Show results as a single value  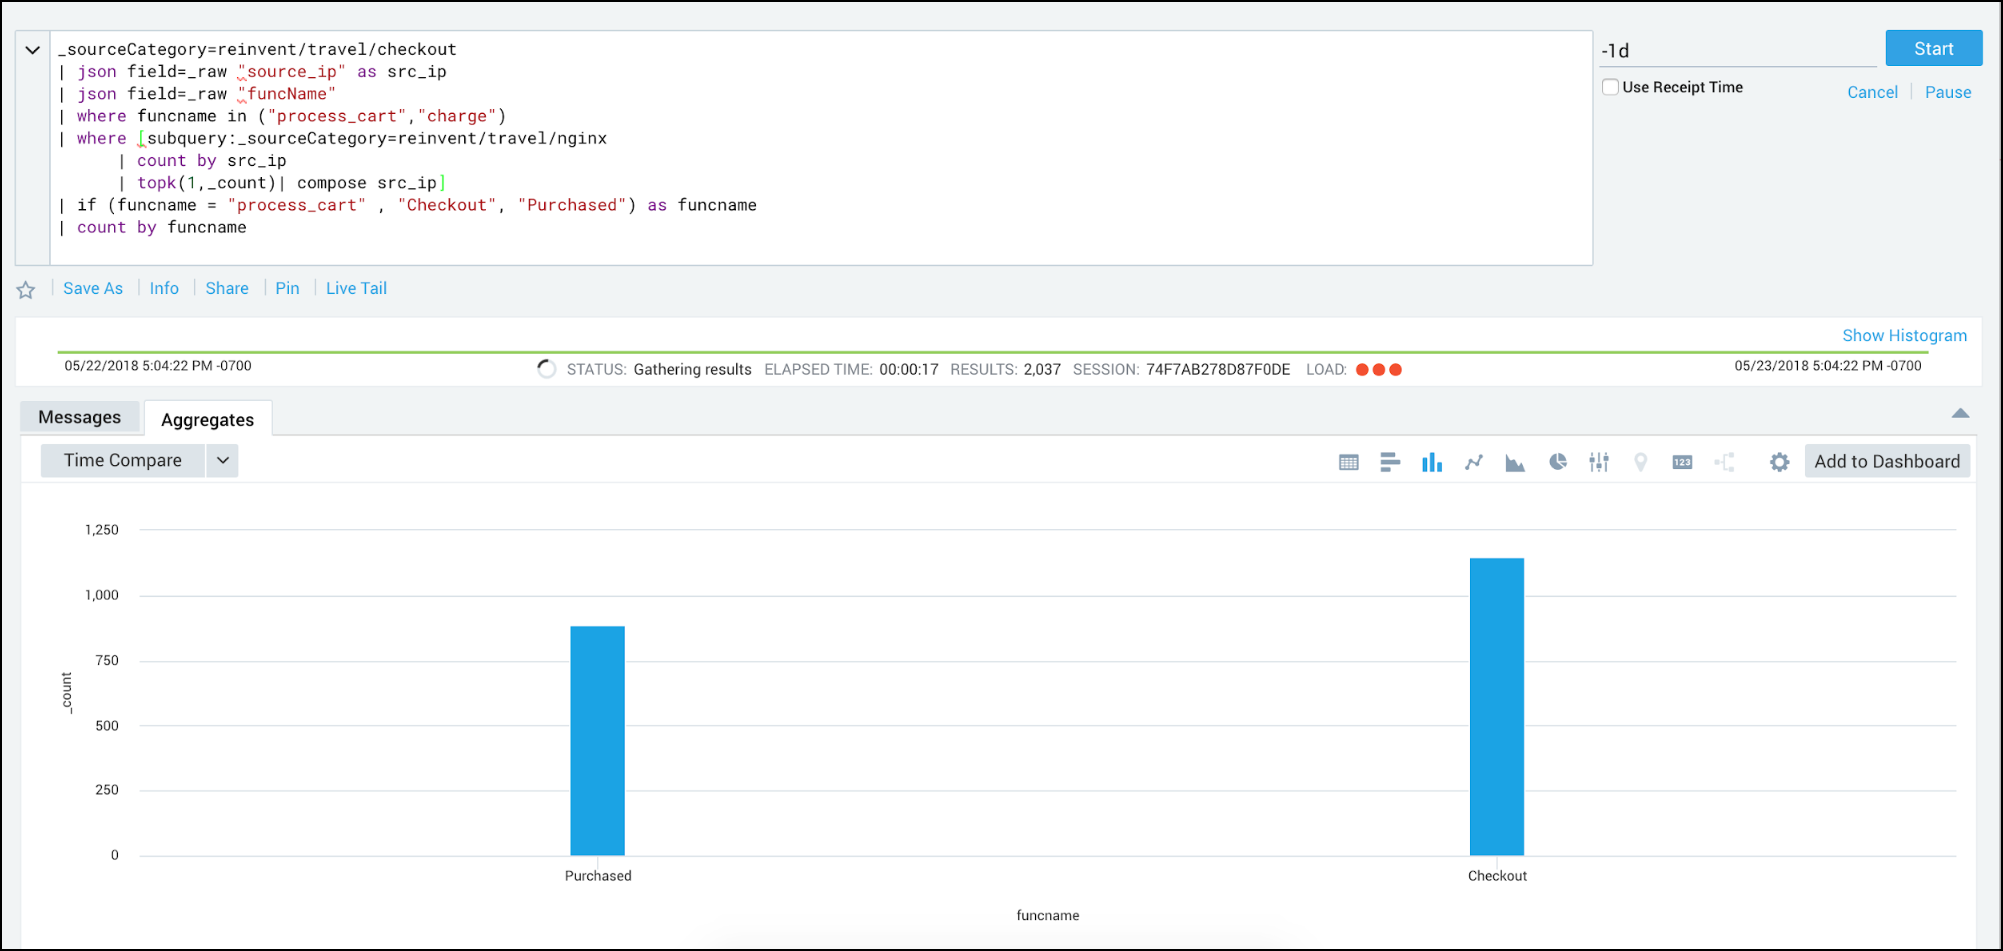[x=1681, y=461]
